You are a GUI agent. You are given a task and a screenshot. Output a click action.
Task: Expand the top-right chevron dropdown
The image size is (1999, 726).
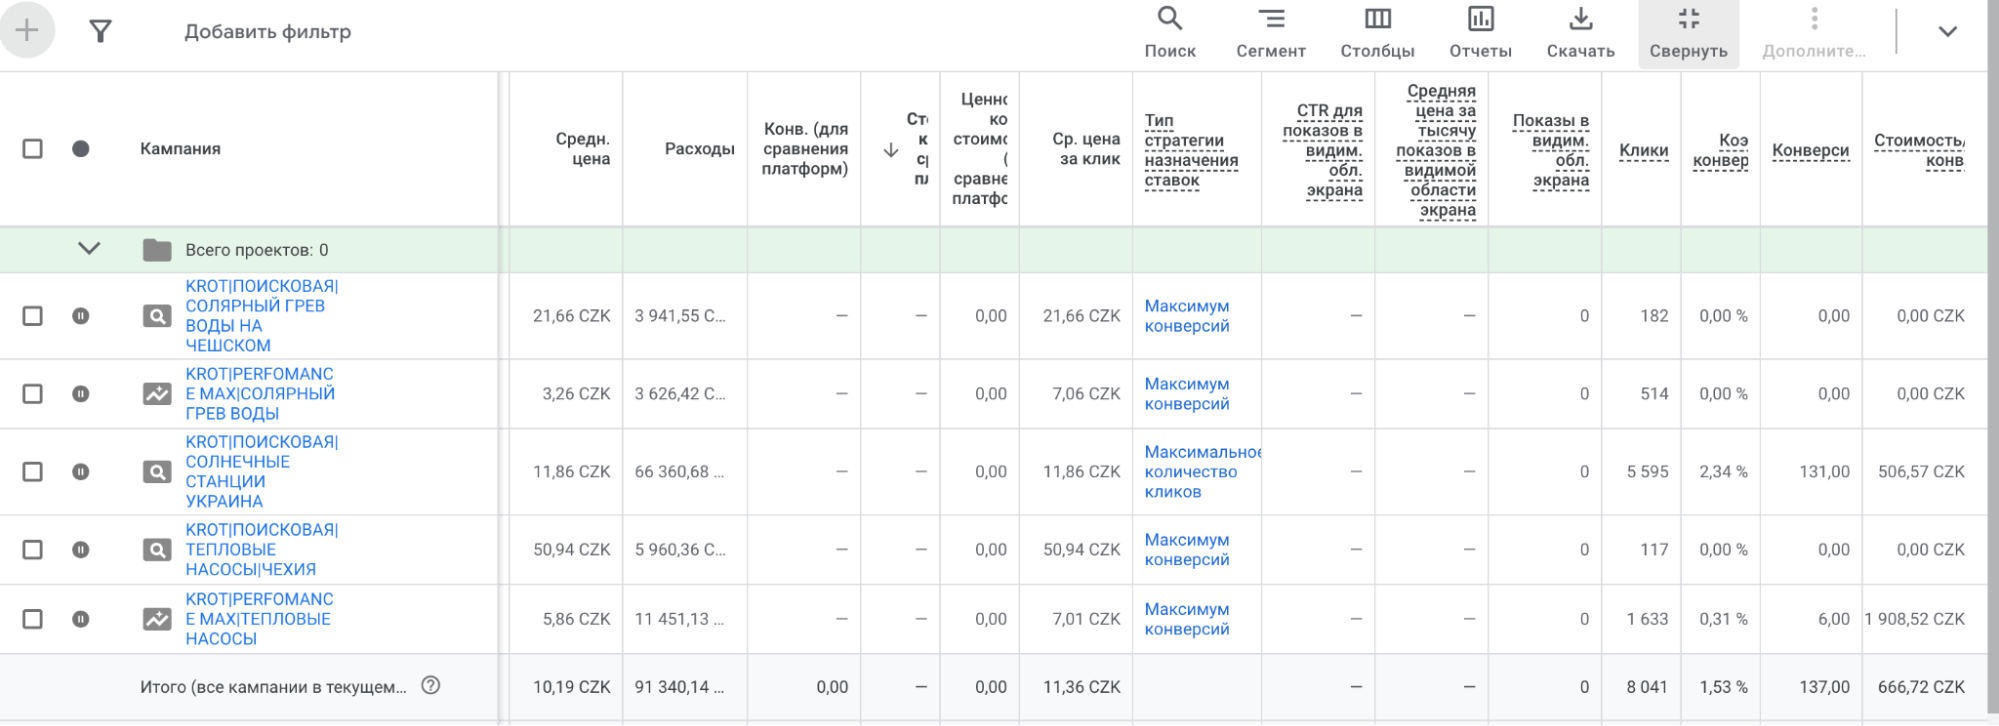coord(1947,32)
